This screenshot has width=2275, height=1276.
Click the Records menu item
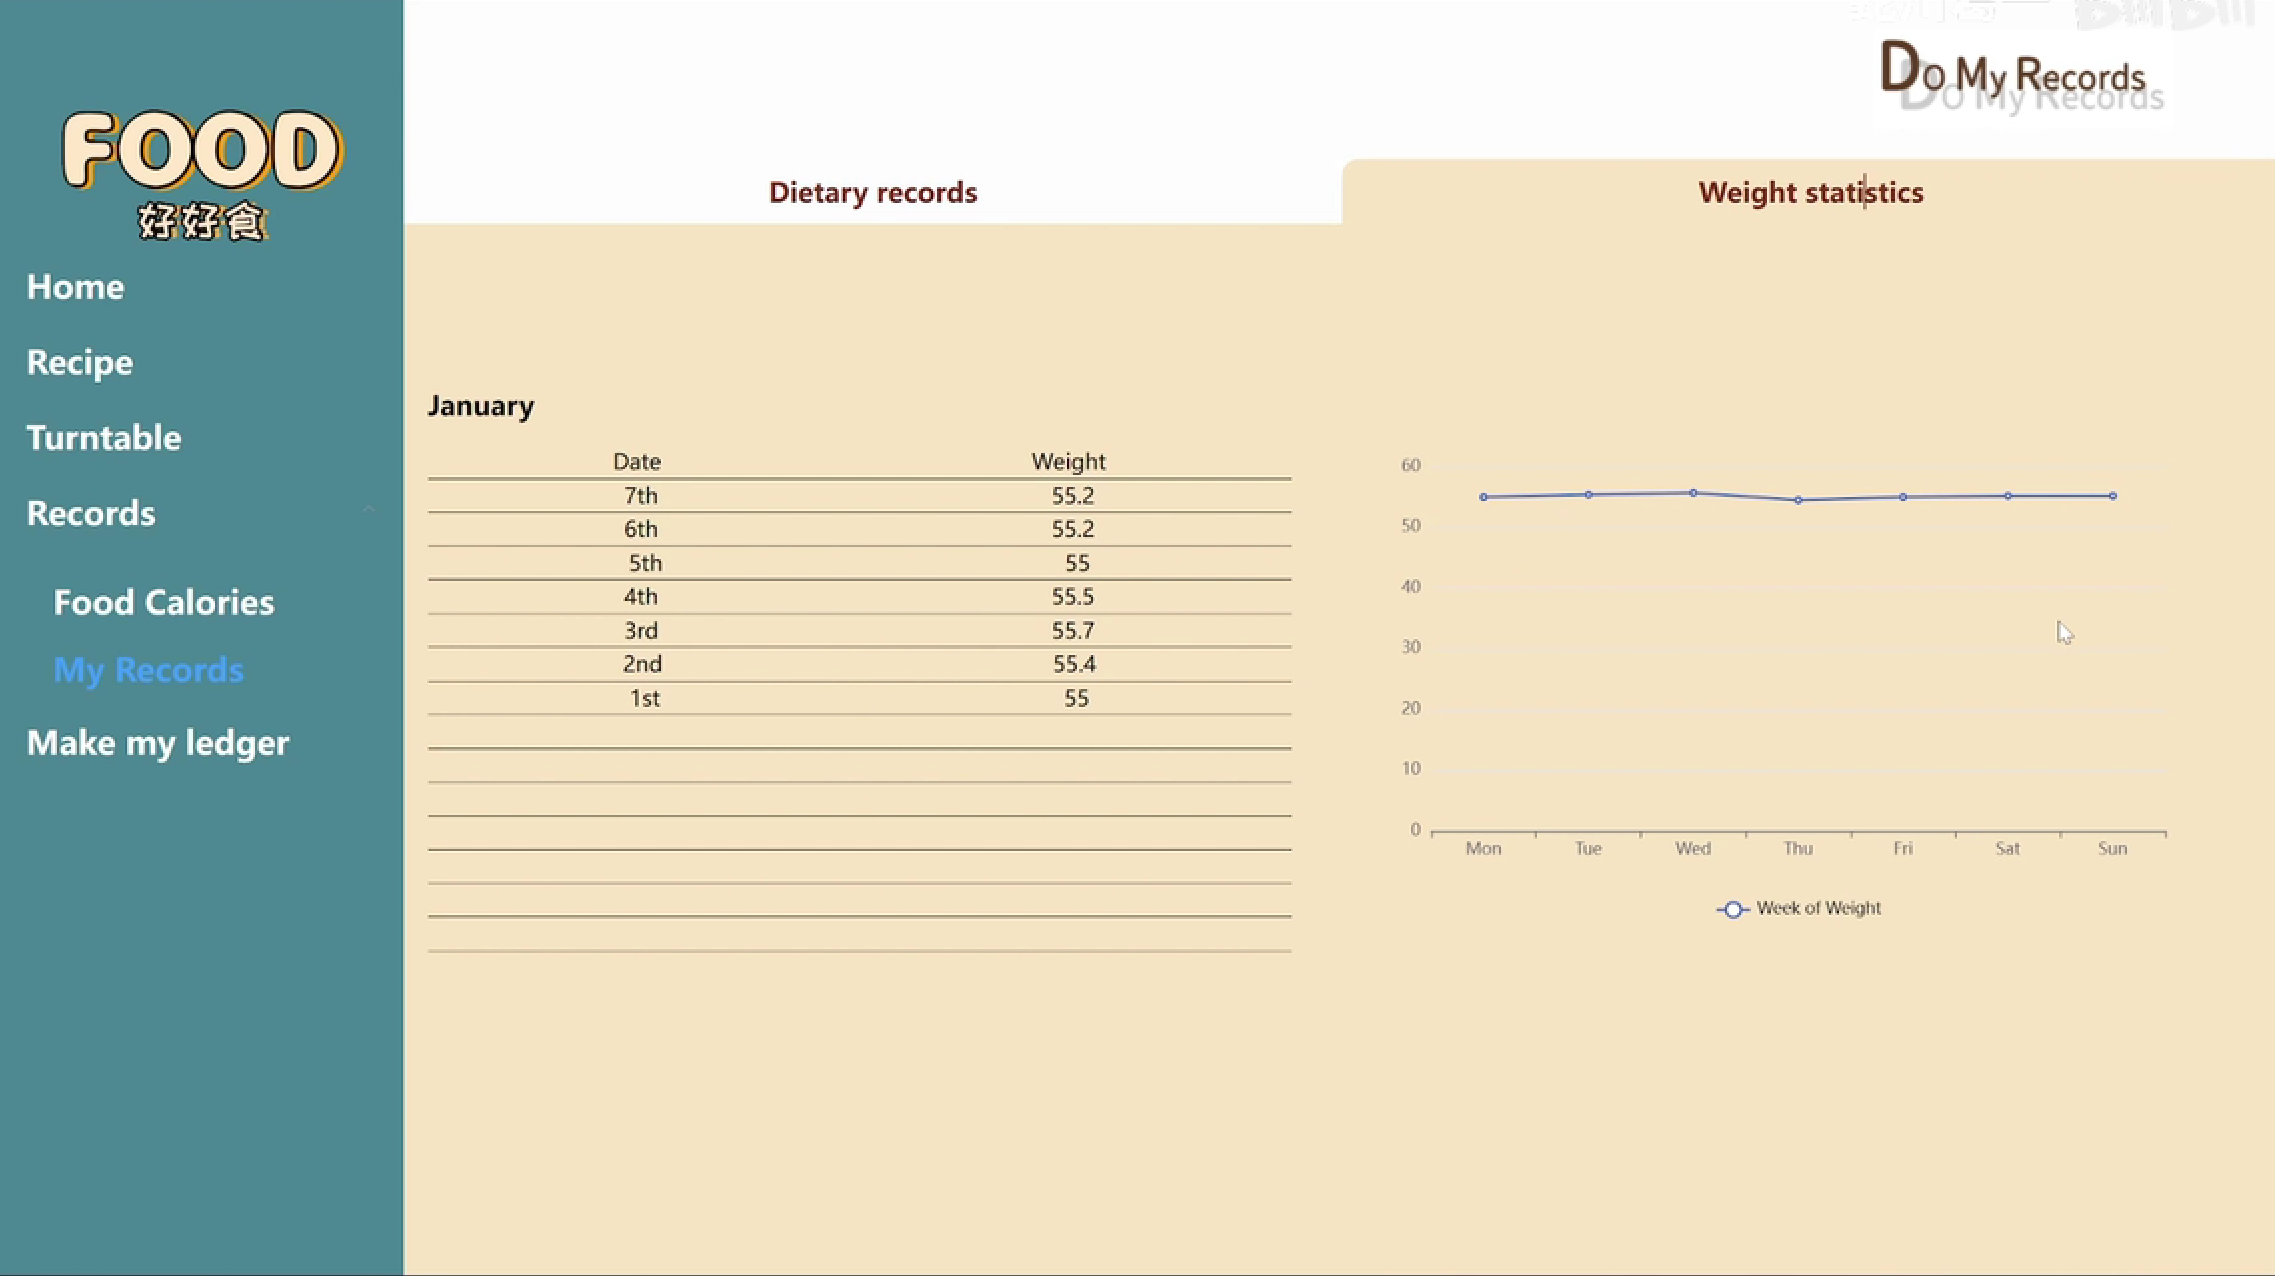[x=91, y=513]
